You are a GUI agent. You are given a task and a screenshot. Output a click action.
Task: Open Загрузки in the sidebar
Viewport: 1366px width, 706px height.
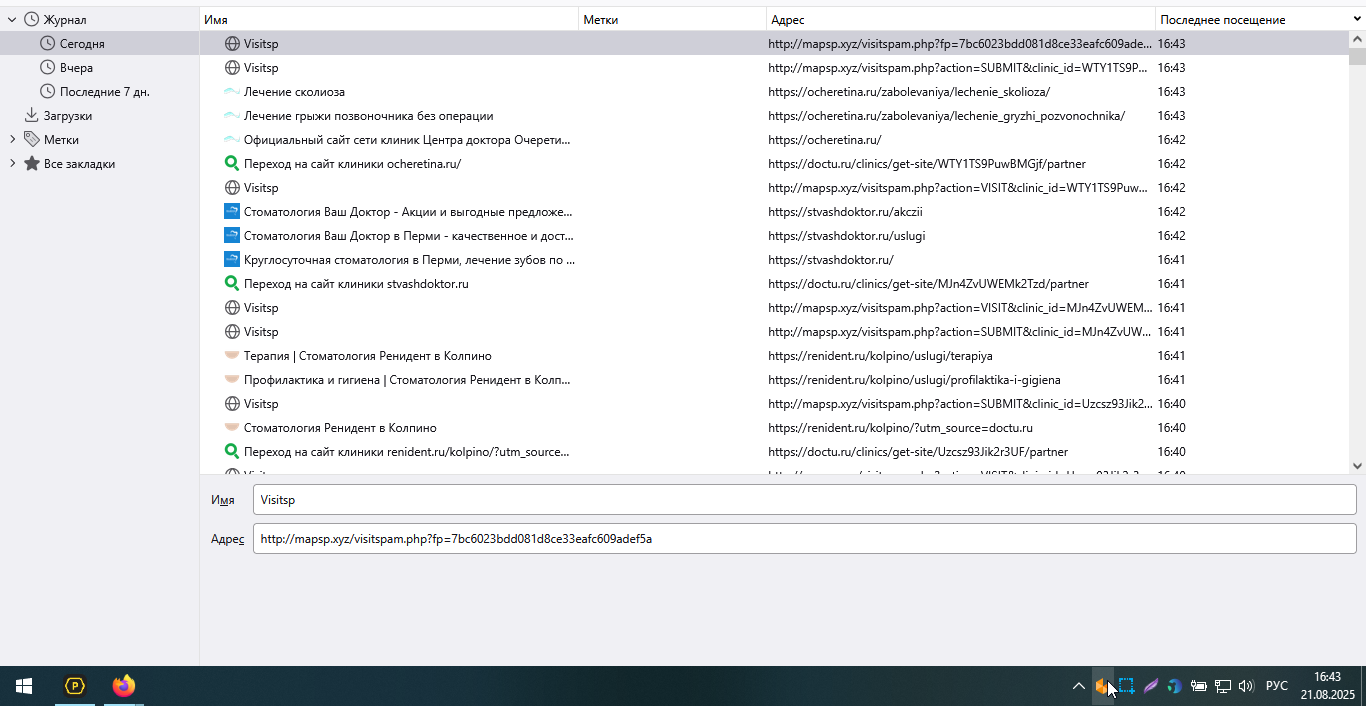click(x=68, y=115)
